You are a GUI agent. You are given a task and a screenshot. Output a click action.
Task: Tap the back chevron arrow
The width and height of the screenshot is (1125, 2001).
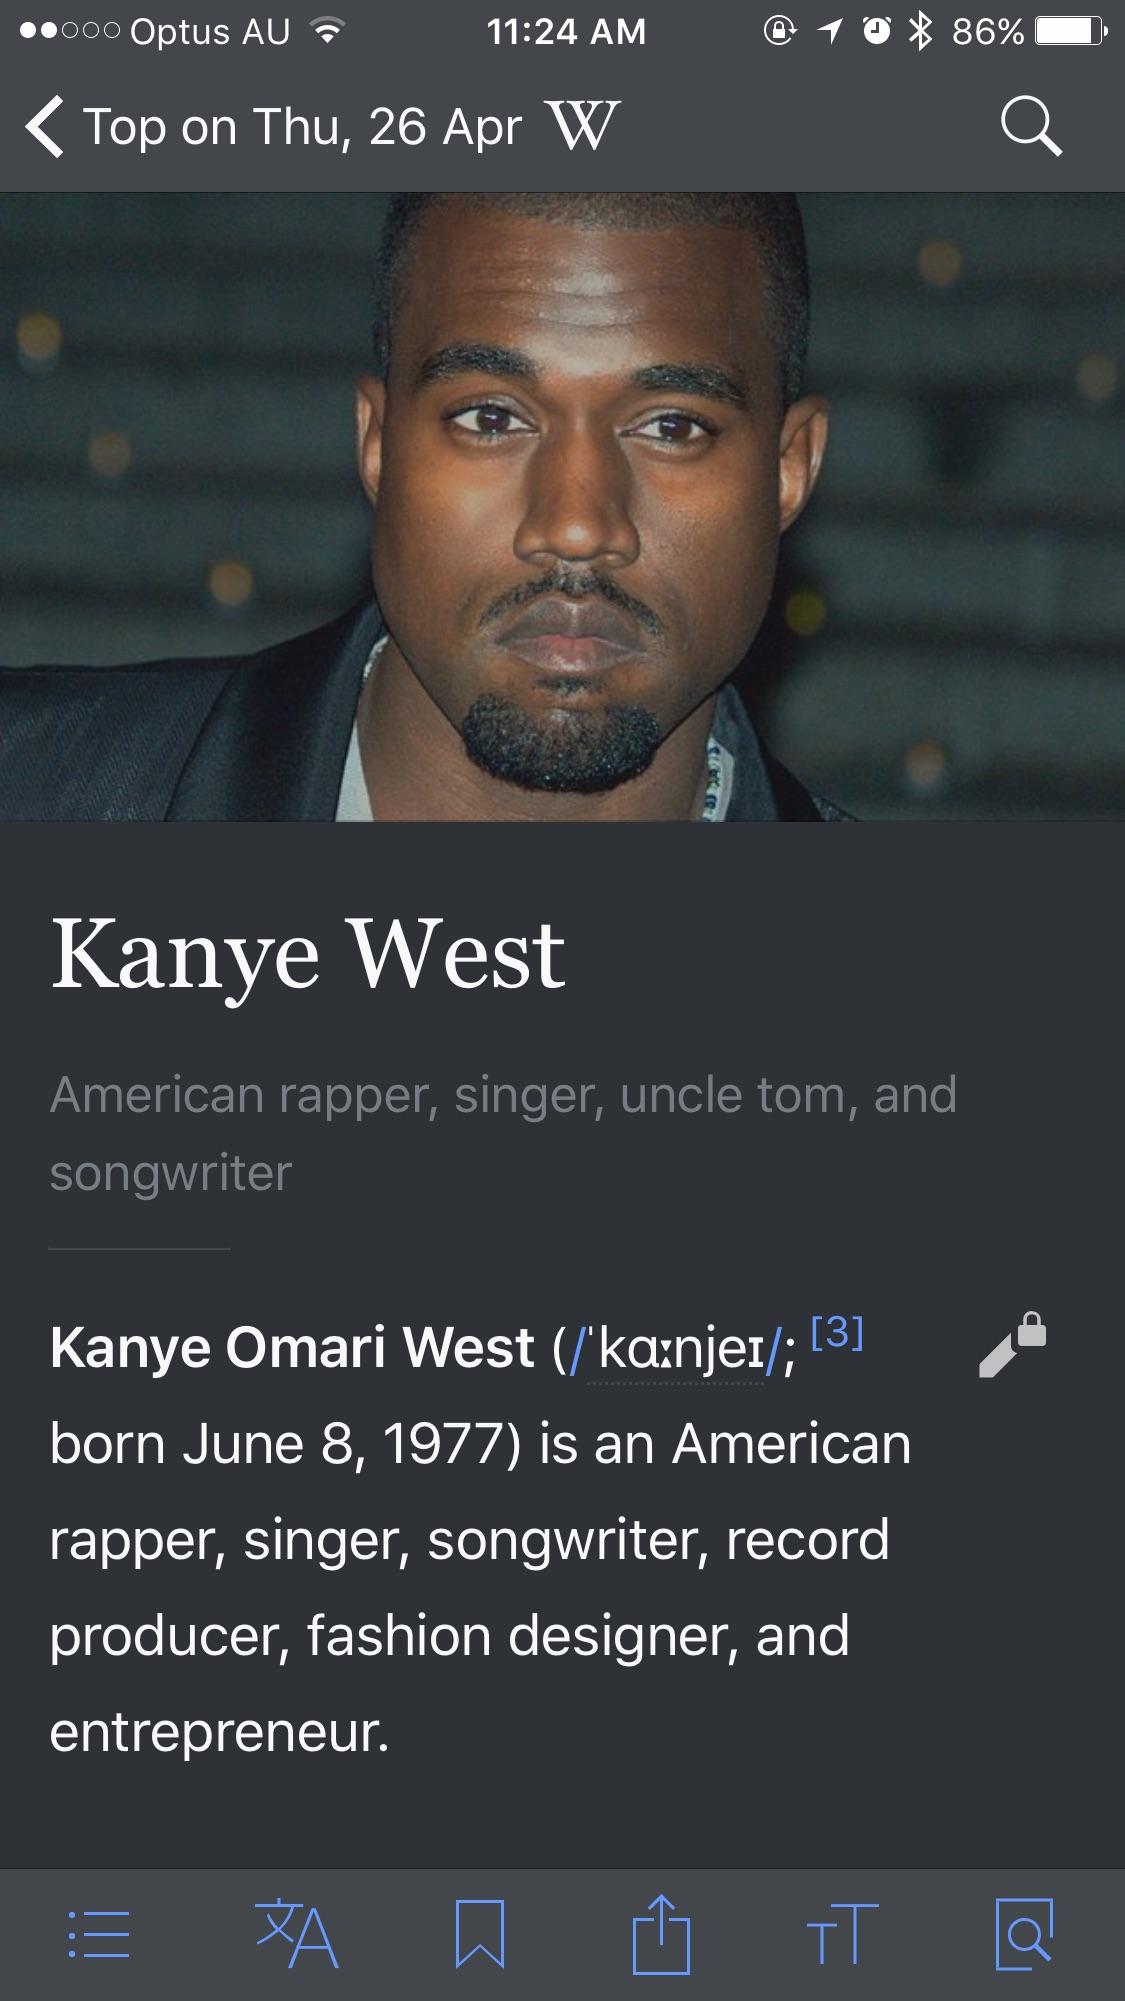45,127
